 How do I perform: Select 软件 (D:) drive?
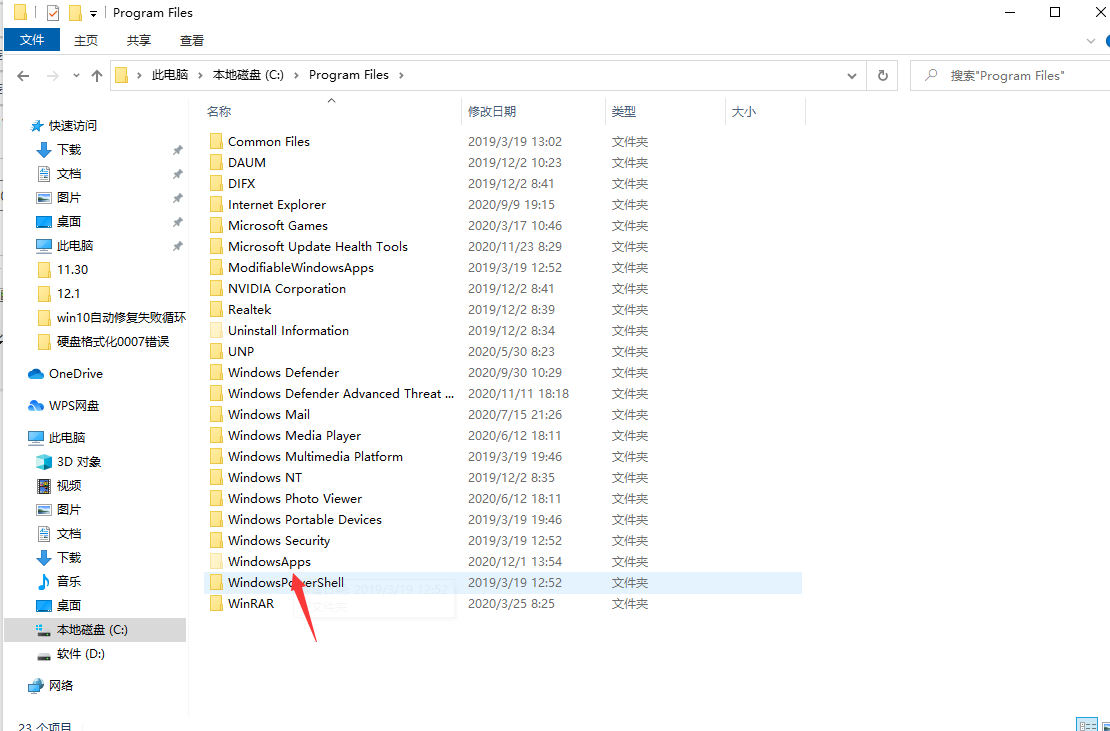coord(80,654)
